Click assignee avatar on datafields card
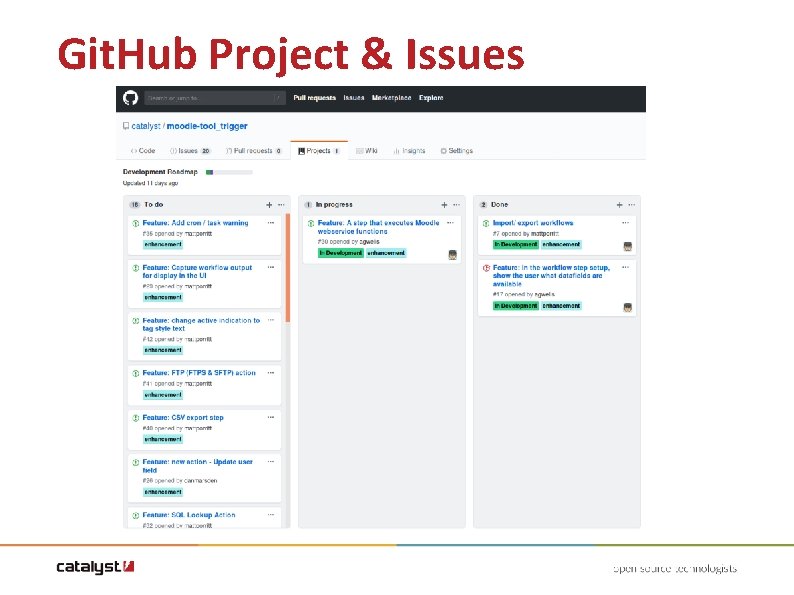The image size is (794, 595). (628, 307)
